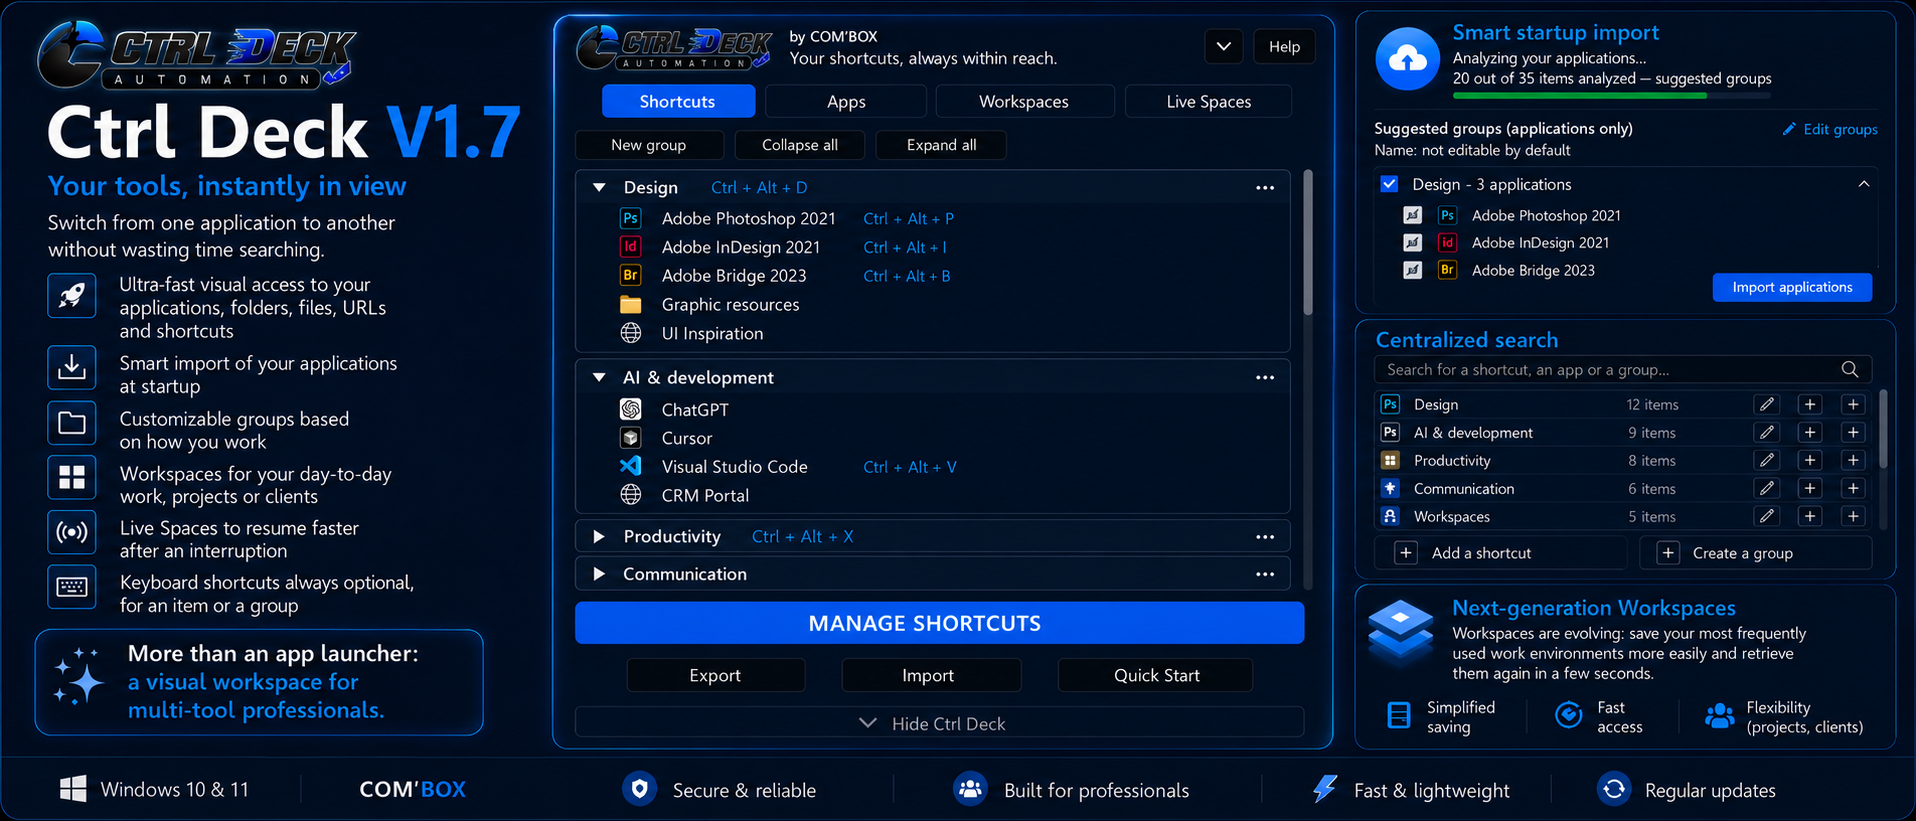Switch to the Shortcuts tab
The image size is (1916, 821).
678,101
